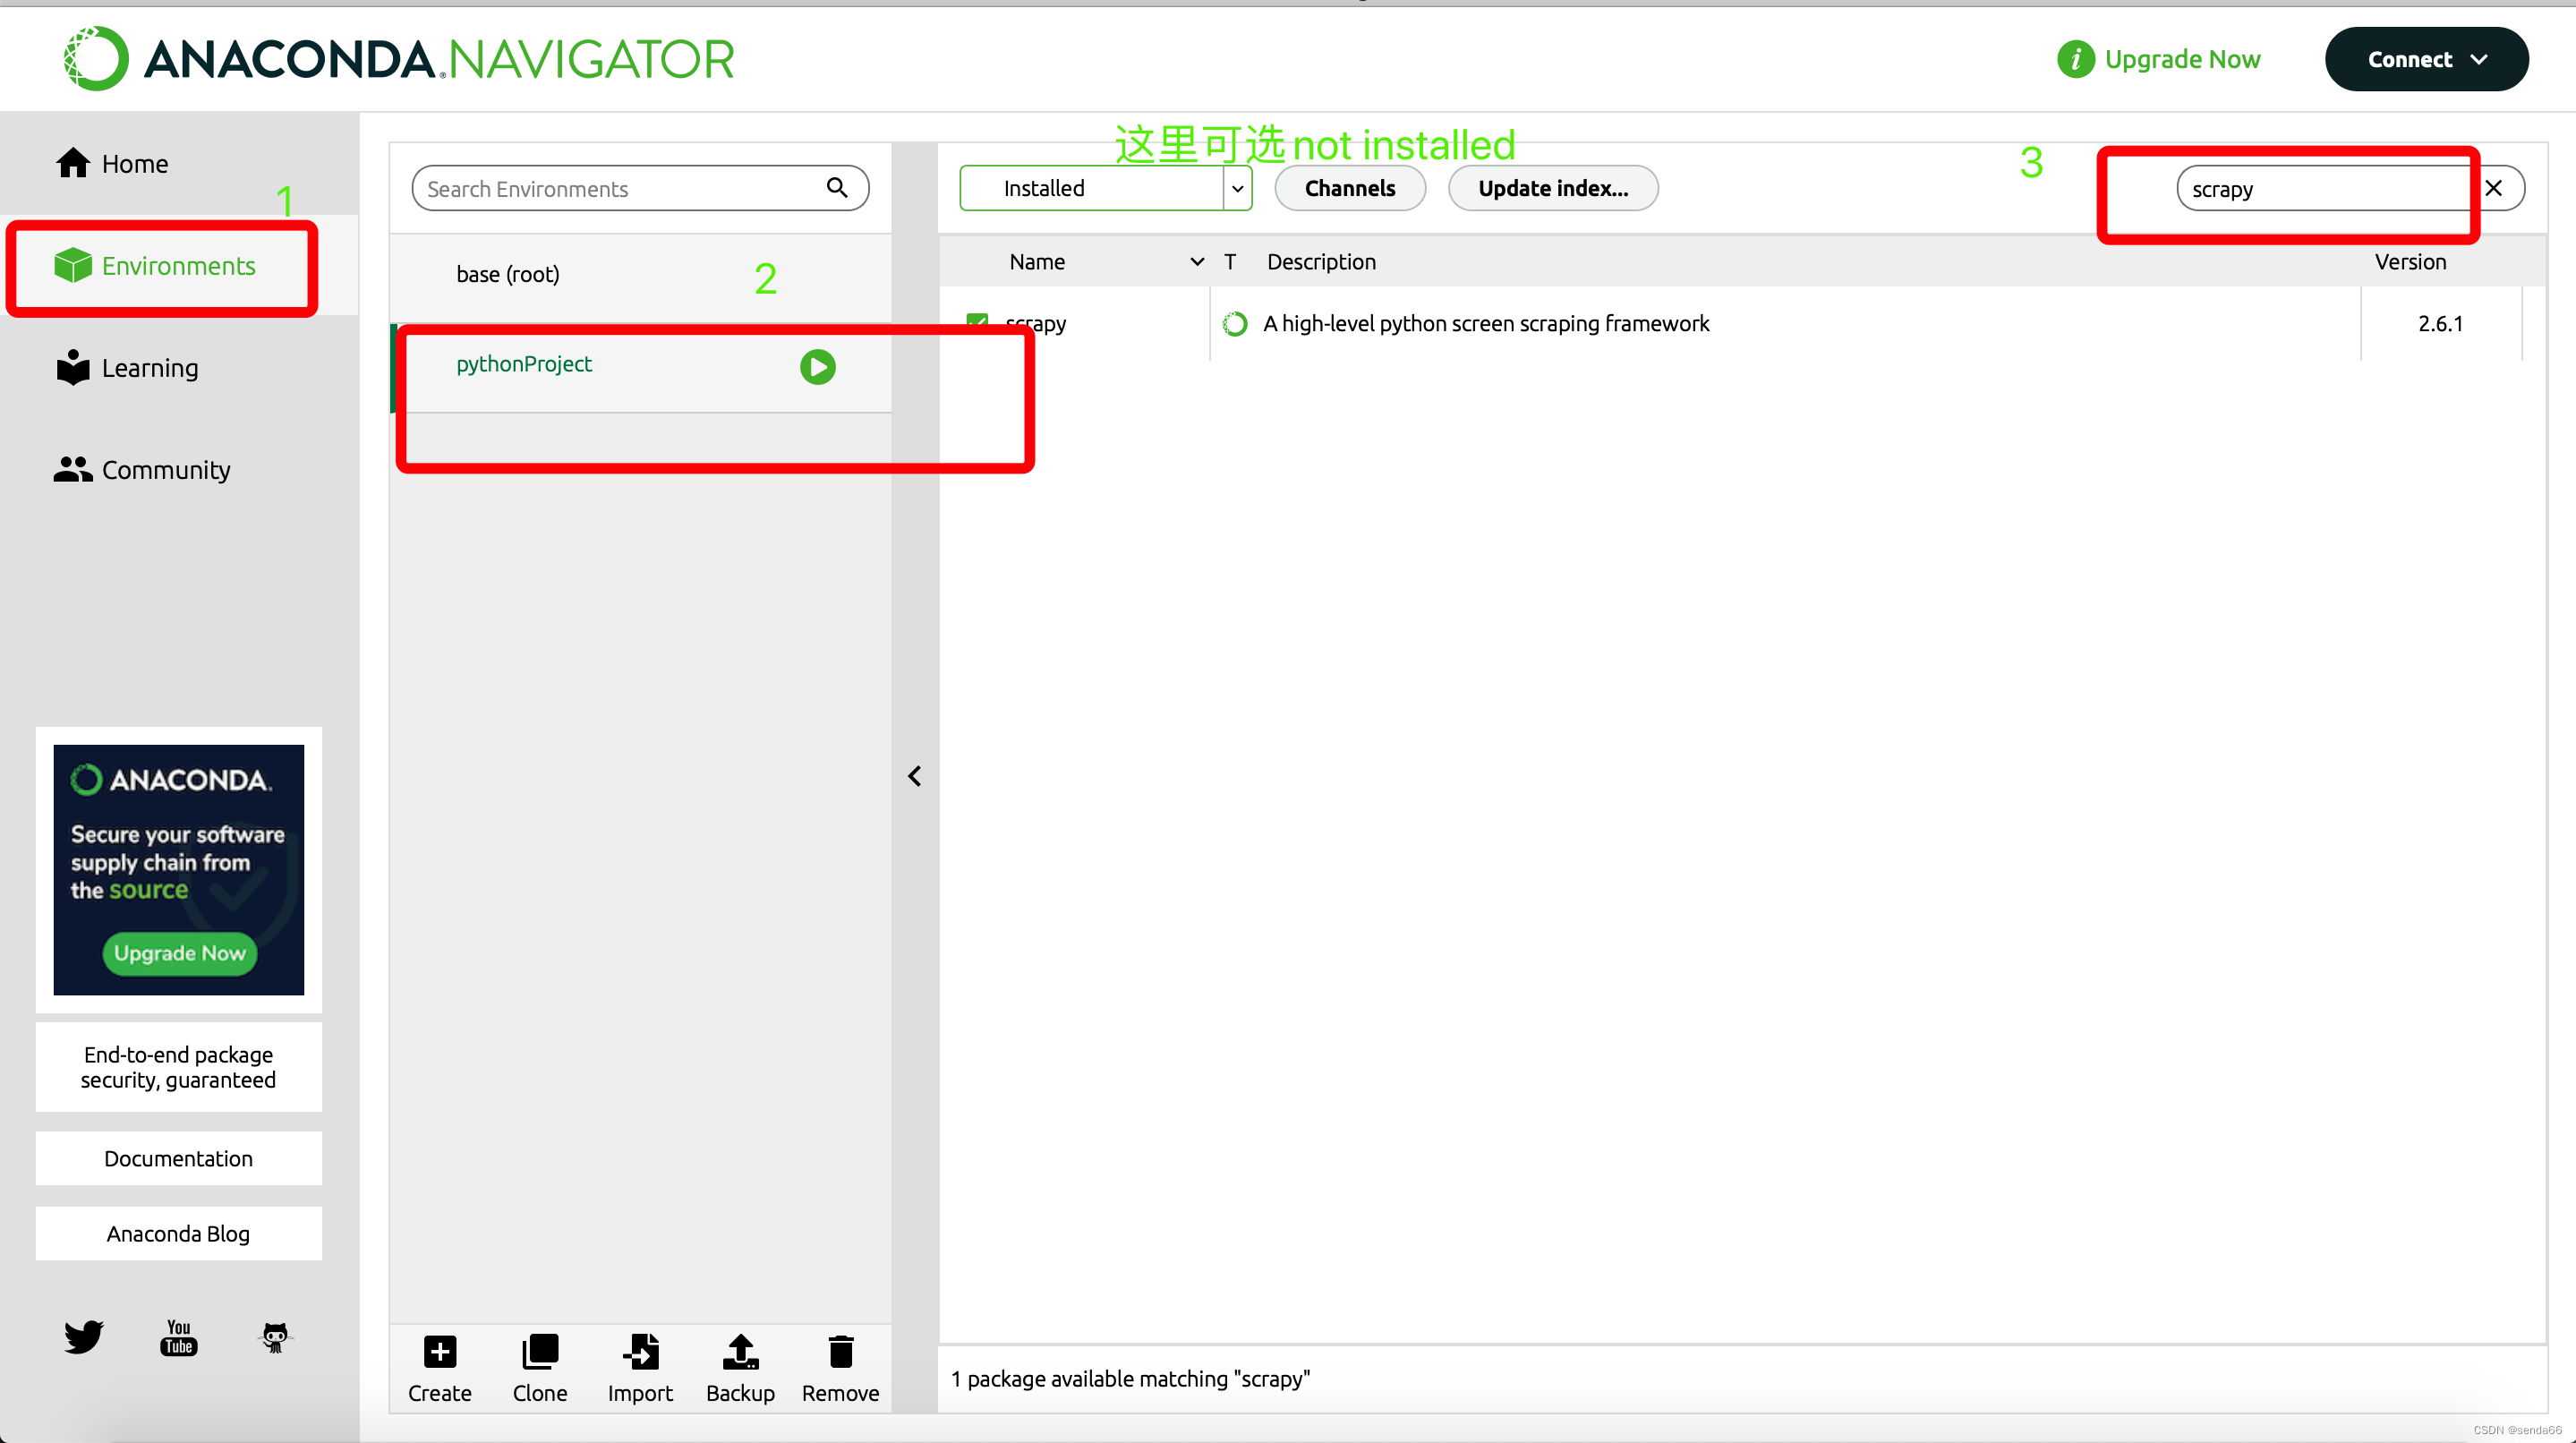This screenshot has width=2576, height=1443.
Task: Click the collapse sidebar arrow
Action: (915, 774)
